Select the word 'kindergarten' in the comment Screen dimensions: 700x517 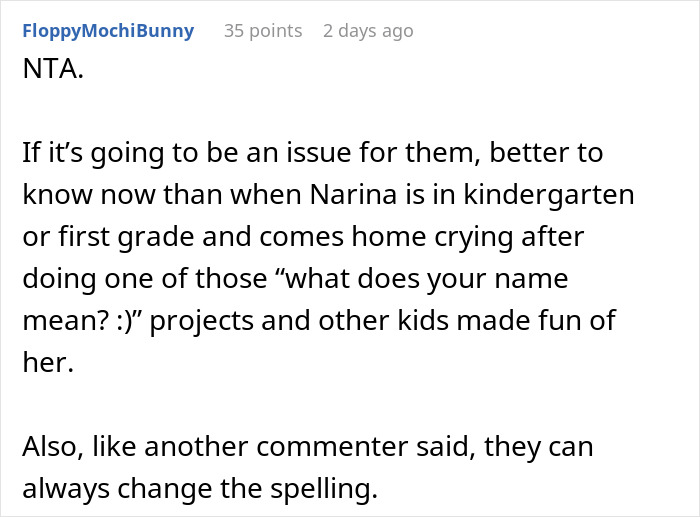549,195
